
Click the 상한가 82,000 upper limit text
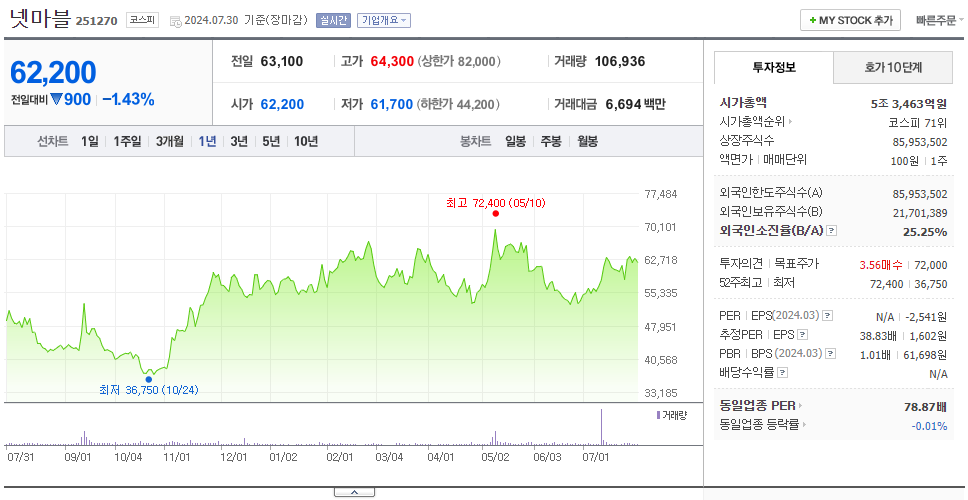[459, 62]
